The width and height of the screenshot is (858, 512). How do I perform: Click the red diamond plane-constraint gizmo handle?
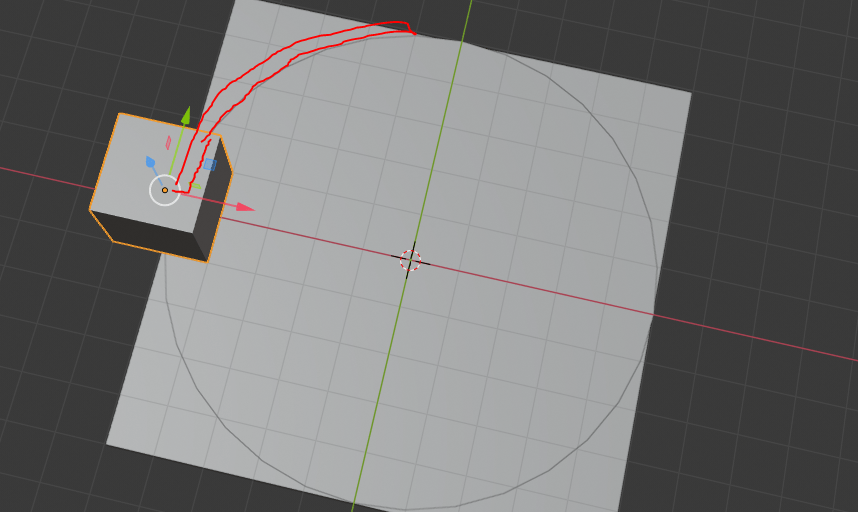[169, 143]
